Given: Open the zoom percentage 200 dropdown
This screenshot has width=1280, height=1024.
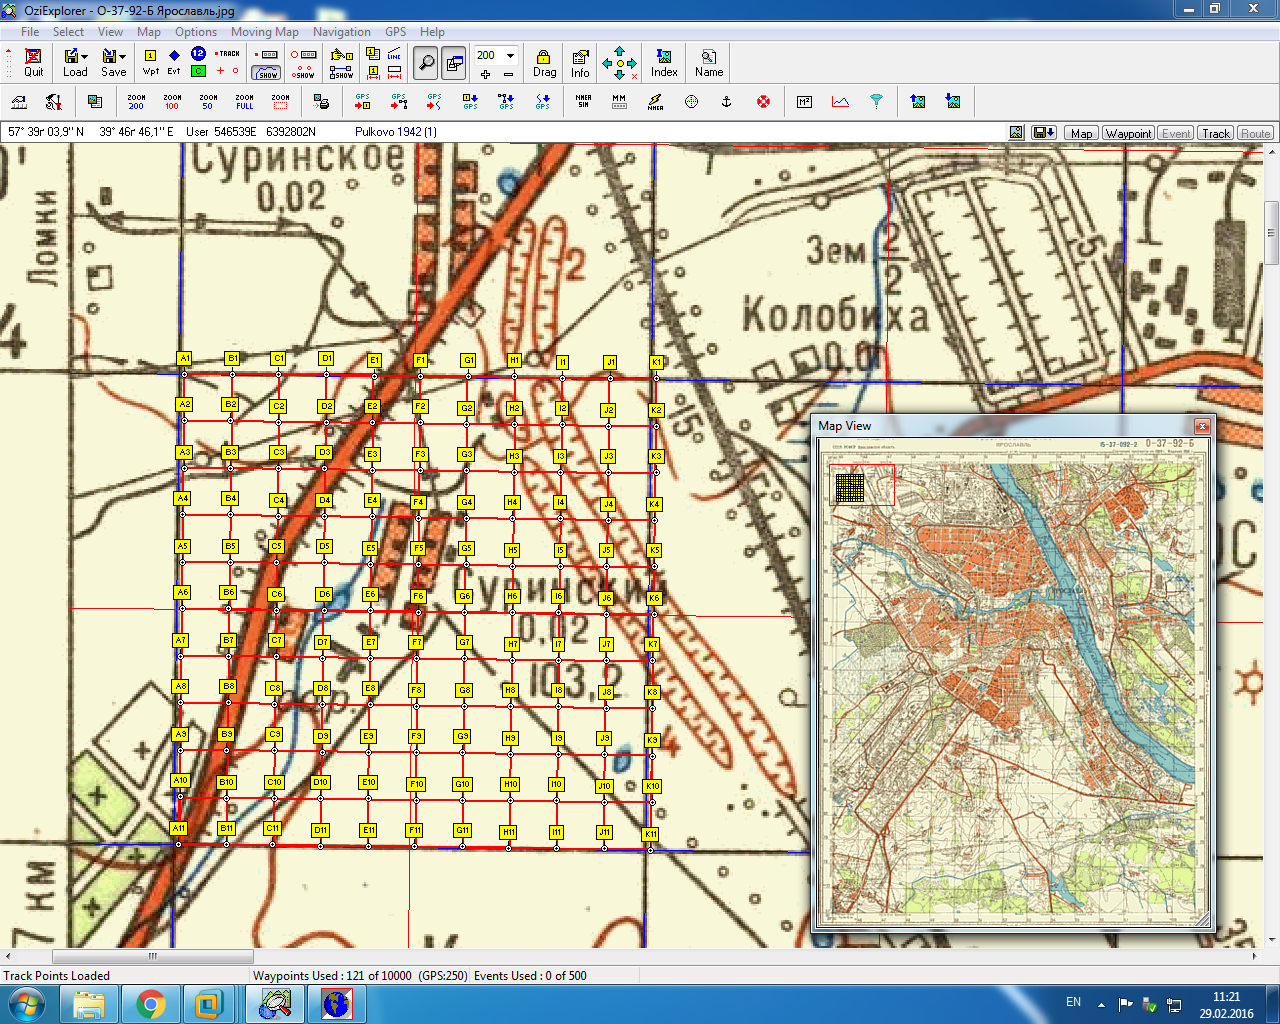Looking at the screenshot, I should coord(510,55).
